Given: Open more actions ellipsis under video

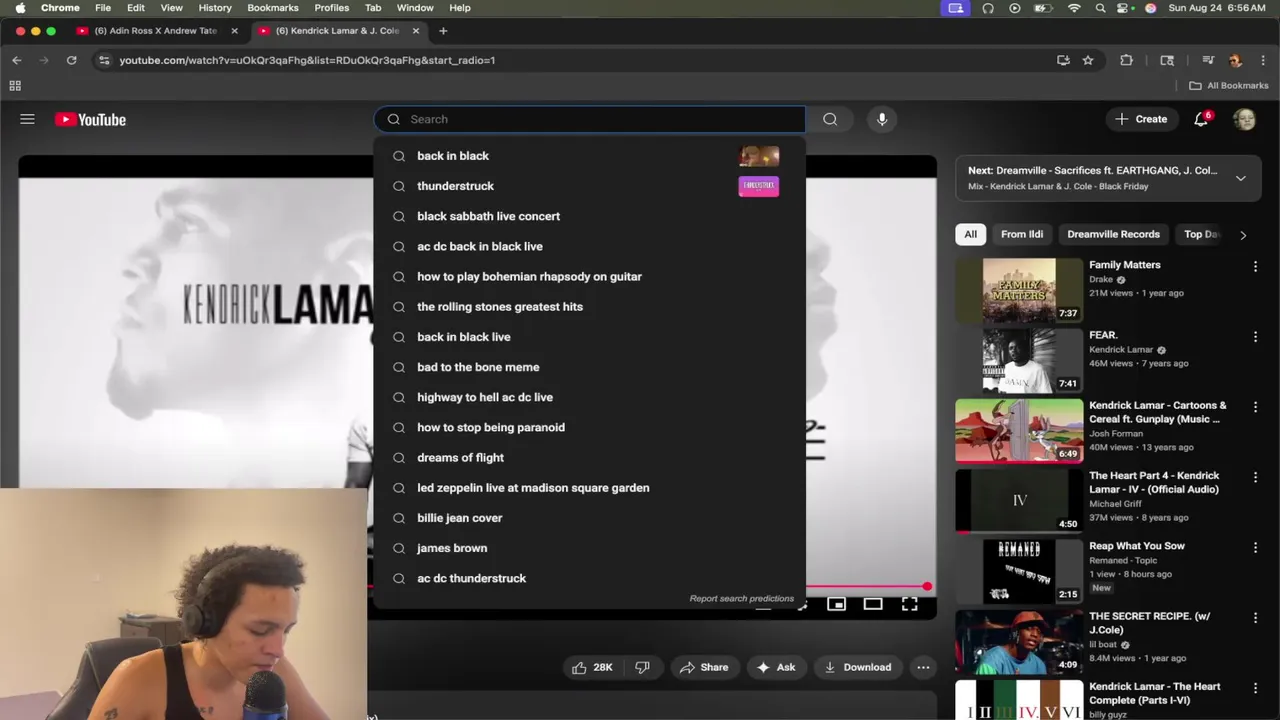Looking at the screenshot, I should click(x=923, y=667).
